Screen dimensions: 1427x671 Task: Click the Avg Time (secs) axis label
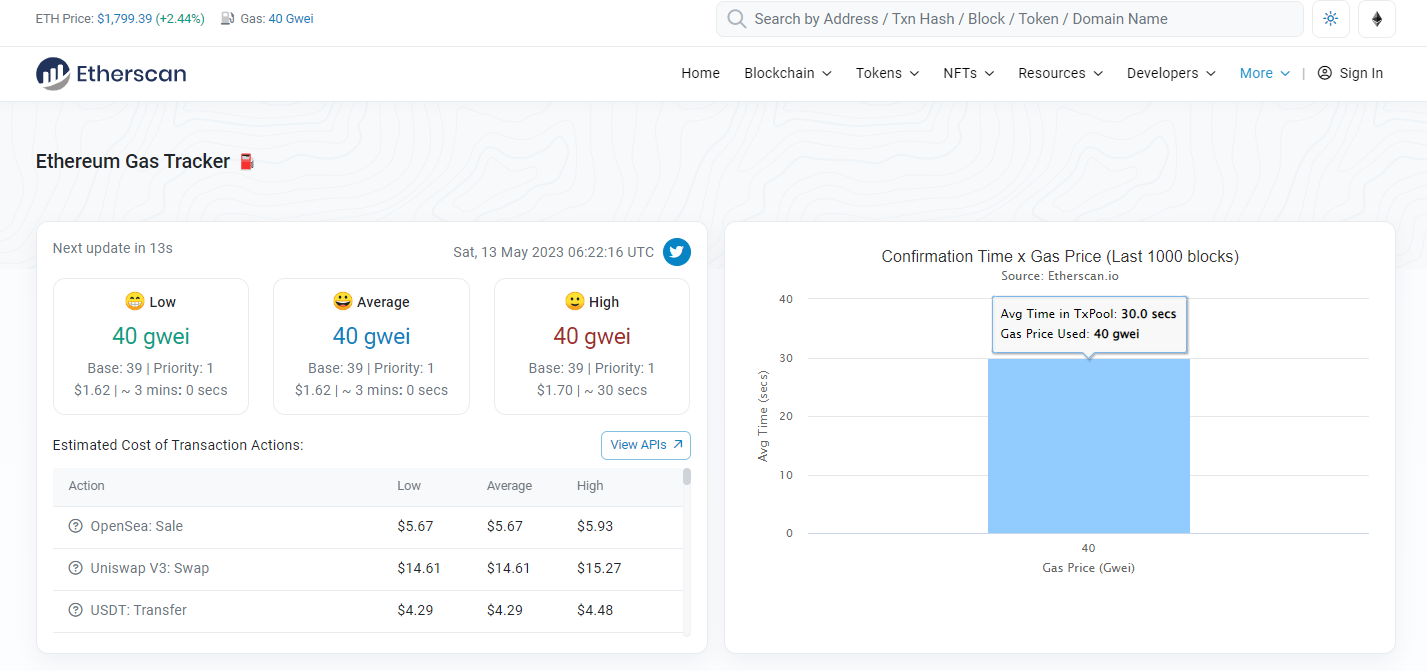pos(763,416)
